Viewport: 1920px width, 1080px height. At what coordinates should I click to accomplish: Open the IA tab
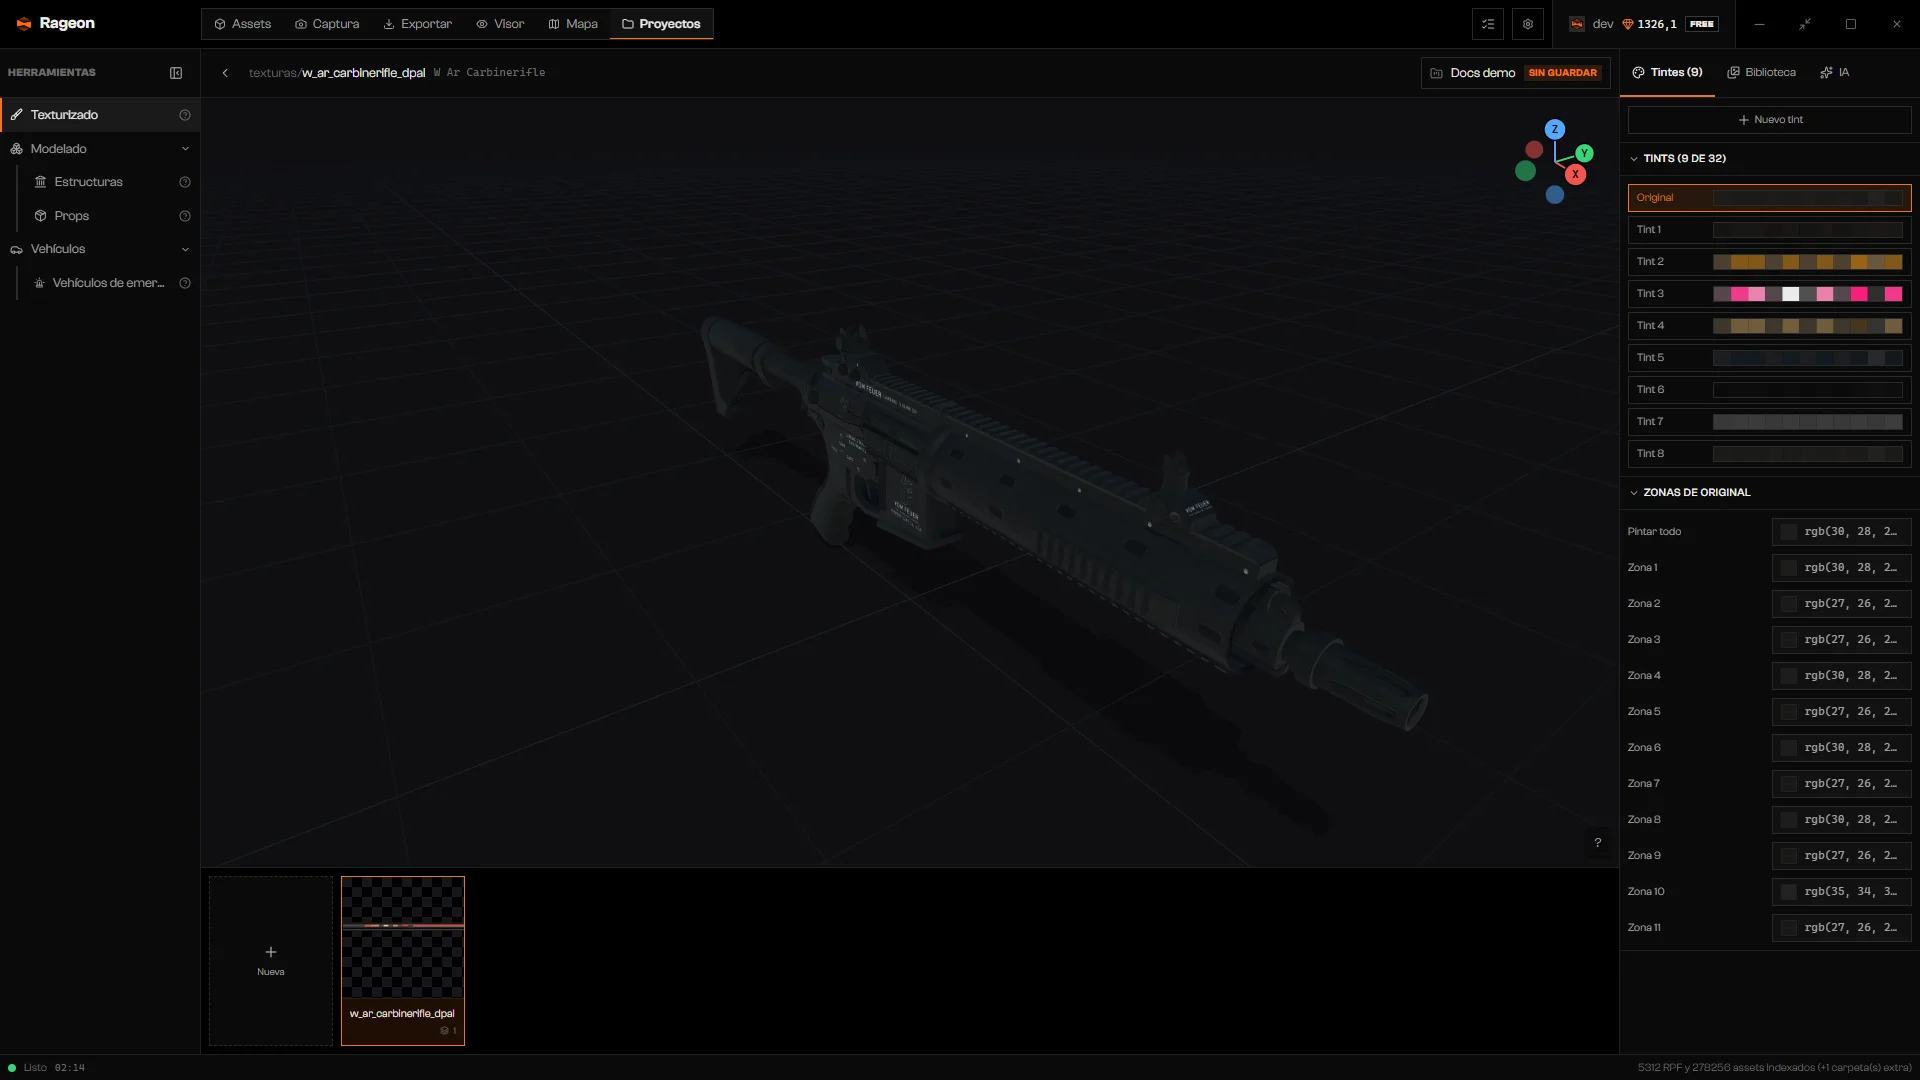click(x=1835, y=73)
